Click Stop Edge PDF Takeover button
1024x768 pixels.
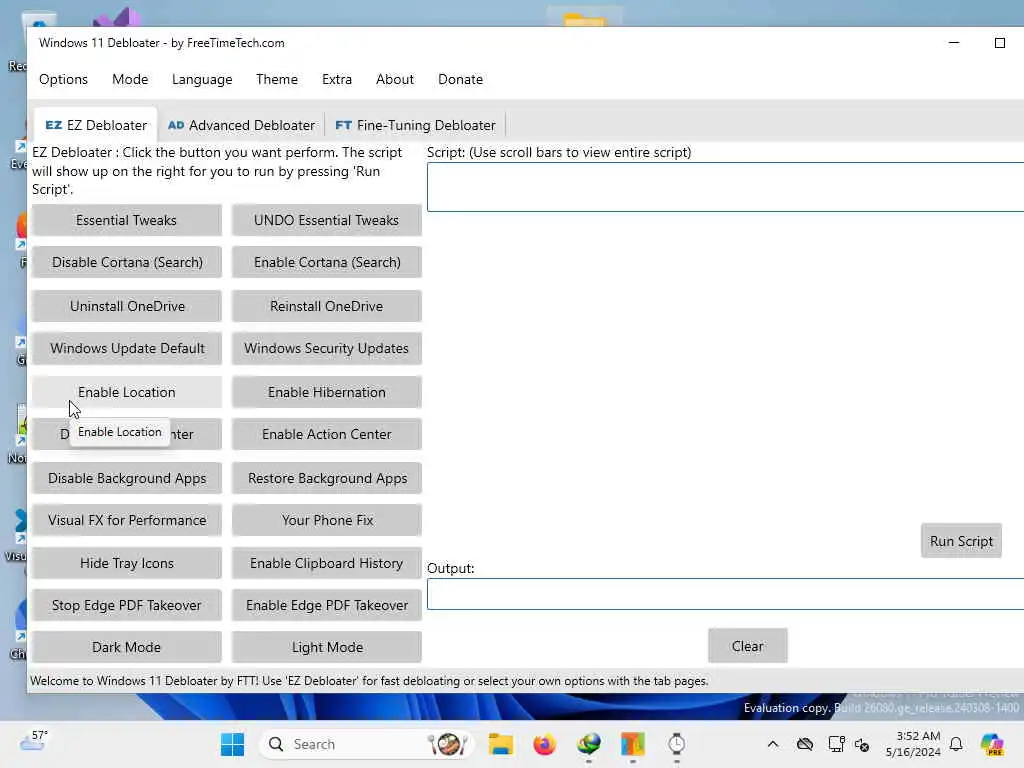coord(127,605)
